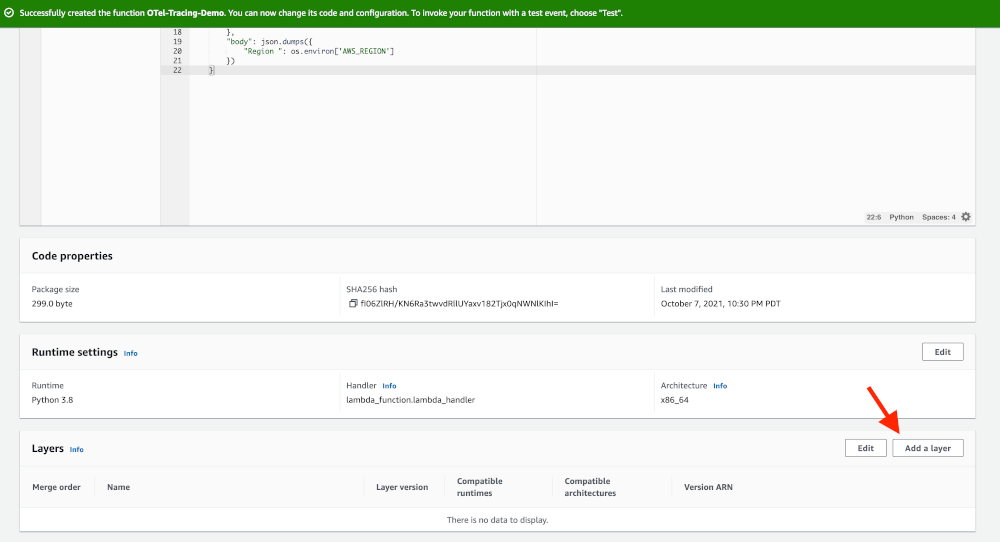
Task: Edit the Runtime settings
Action: pos(943,352)
